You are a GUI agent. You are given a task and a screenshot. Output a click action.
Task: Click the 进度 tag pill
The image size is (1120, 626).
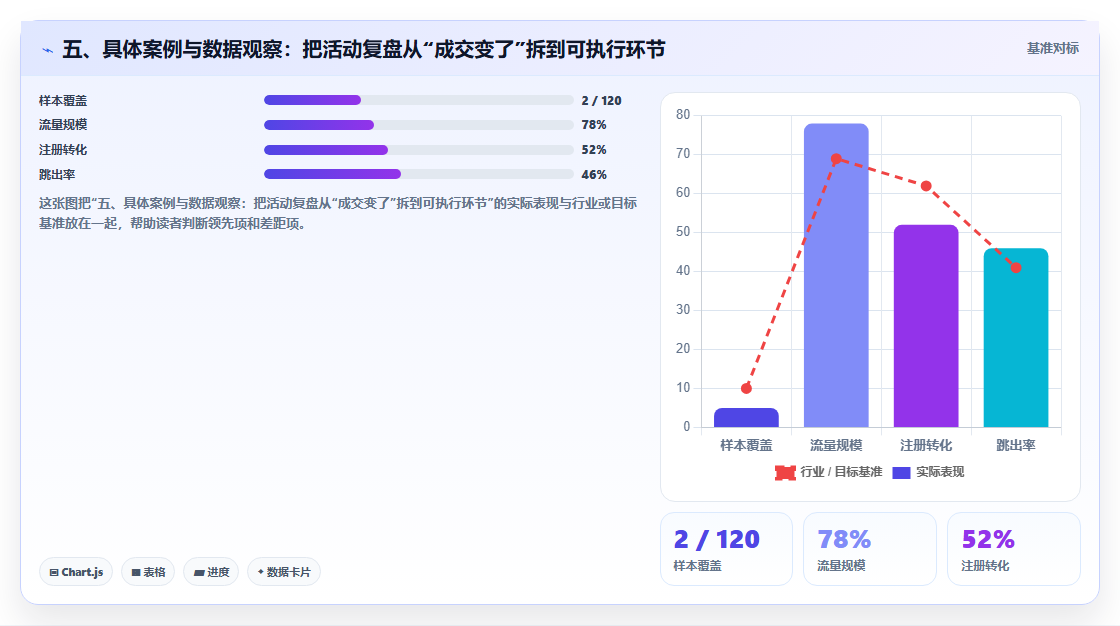[x=211, y=572]
